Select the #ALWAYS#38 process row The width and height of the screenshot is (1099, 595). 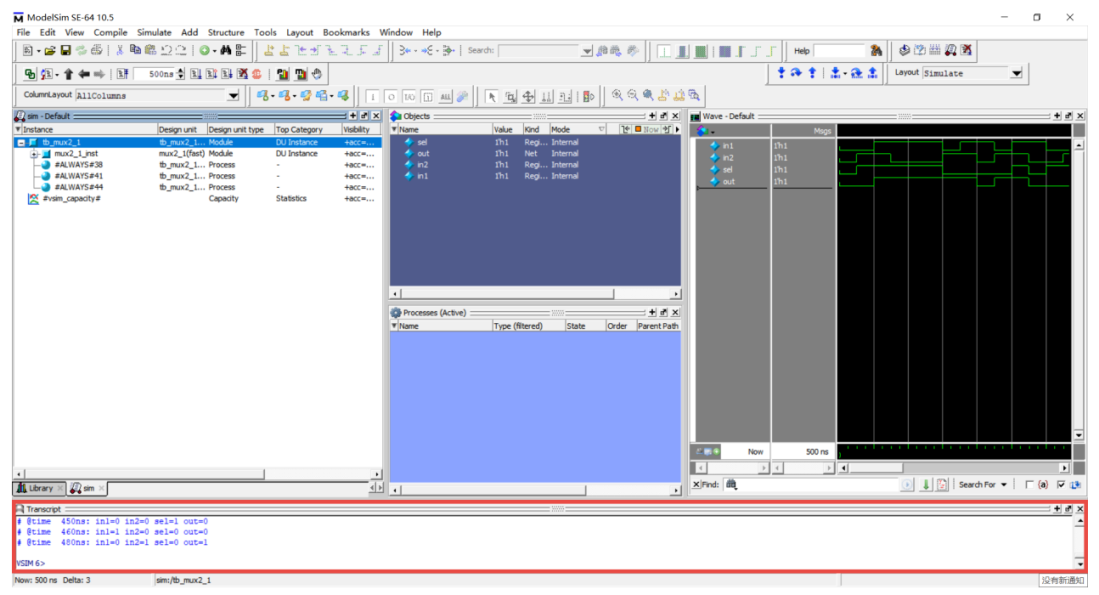click(x=198, y=165)
